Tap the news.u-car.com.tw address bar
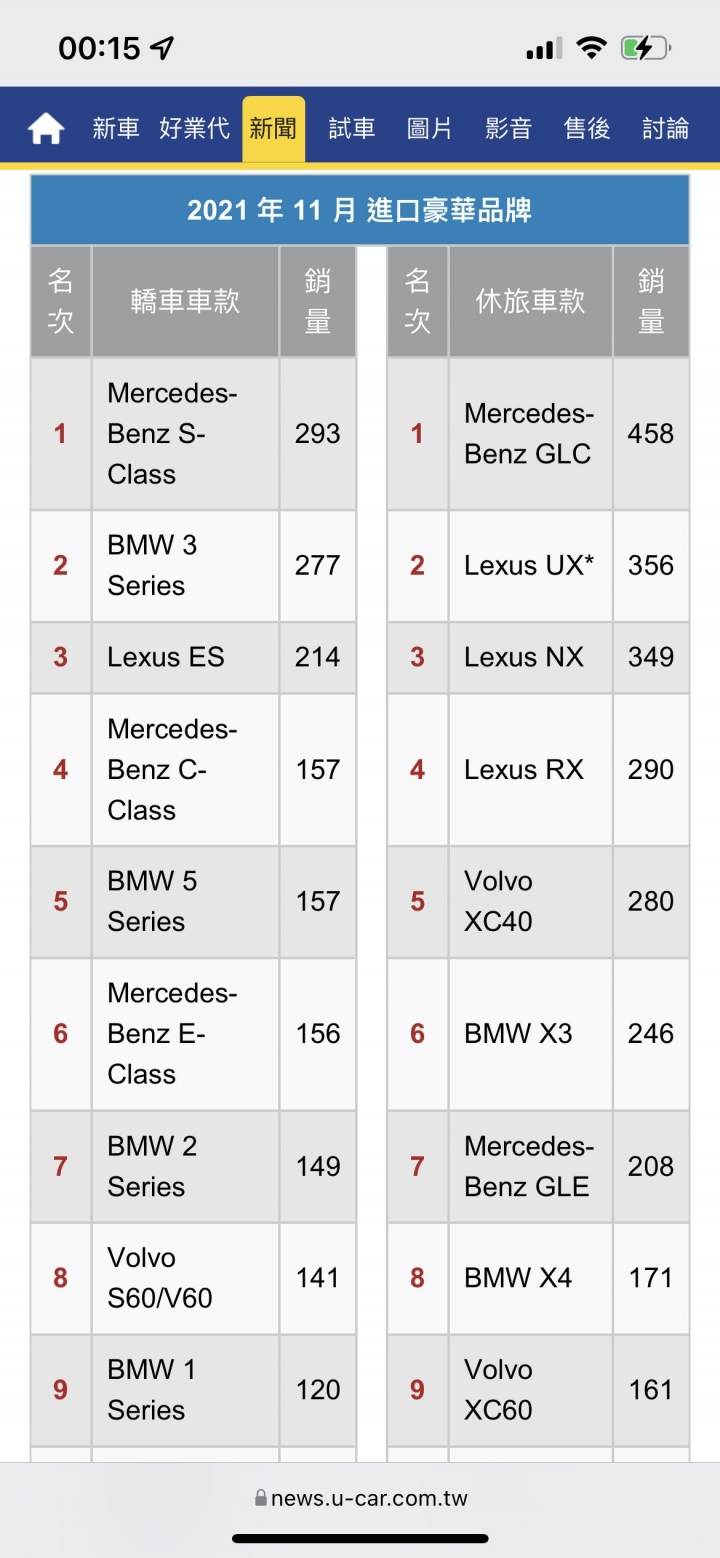The image size is (720, 1558). coord(360,1498)
